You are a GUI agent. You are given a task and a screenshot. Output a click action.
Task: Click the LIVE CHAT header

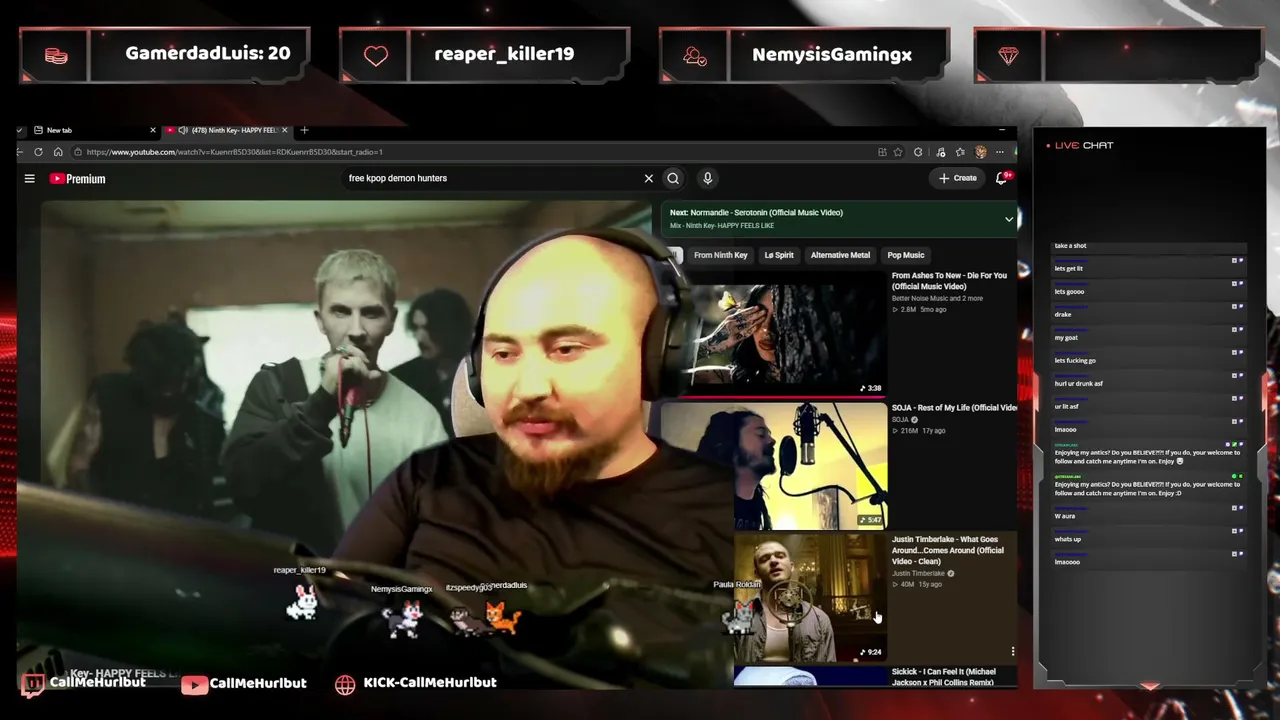point(1083,145)
